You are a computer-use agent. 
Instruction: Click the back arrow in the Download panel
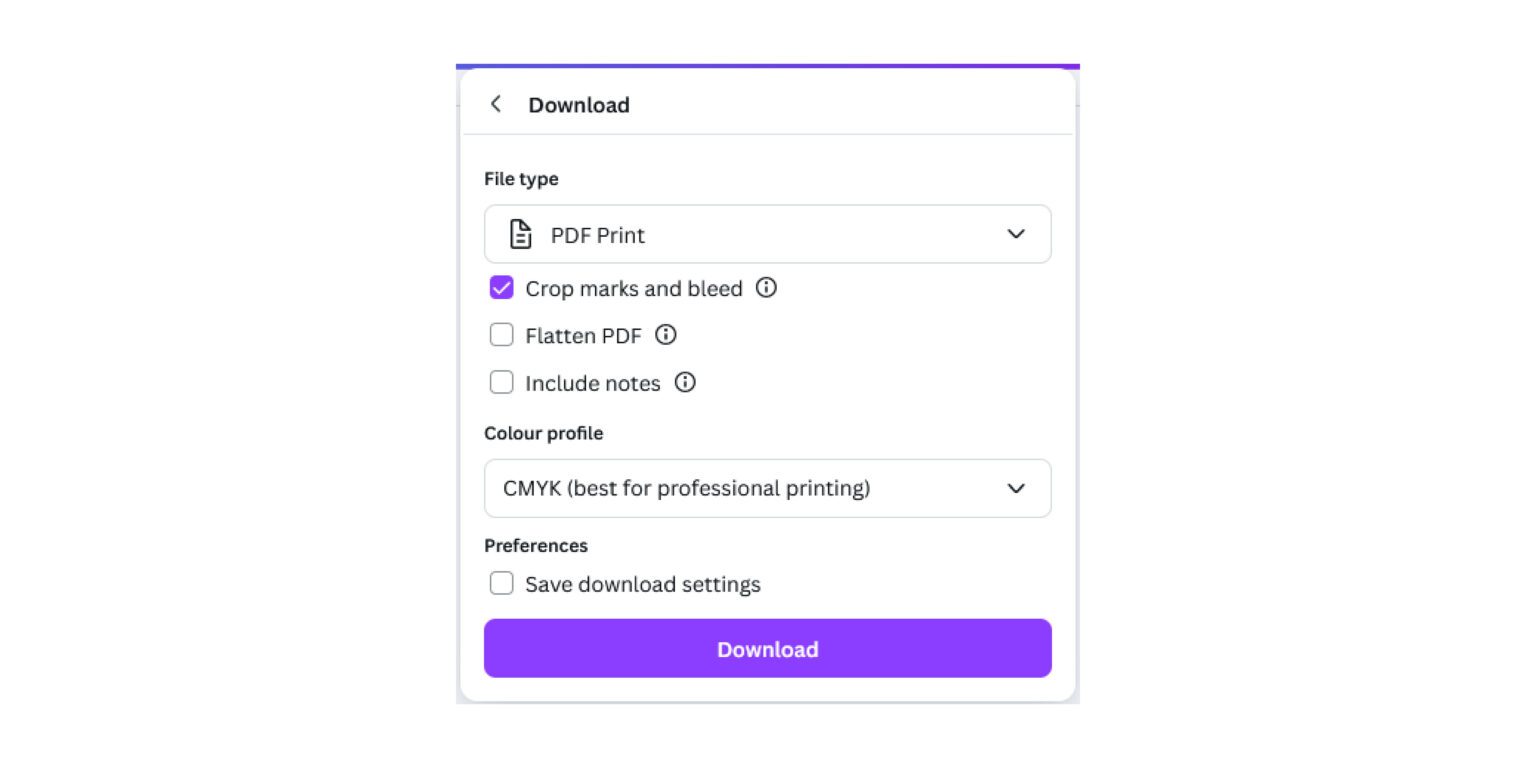[x=496, y=103]
